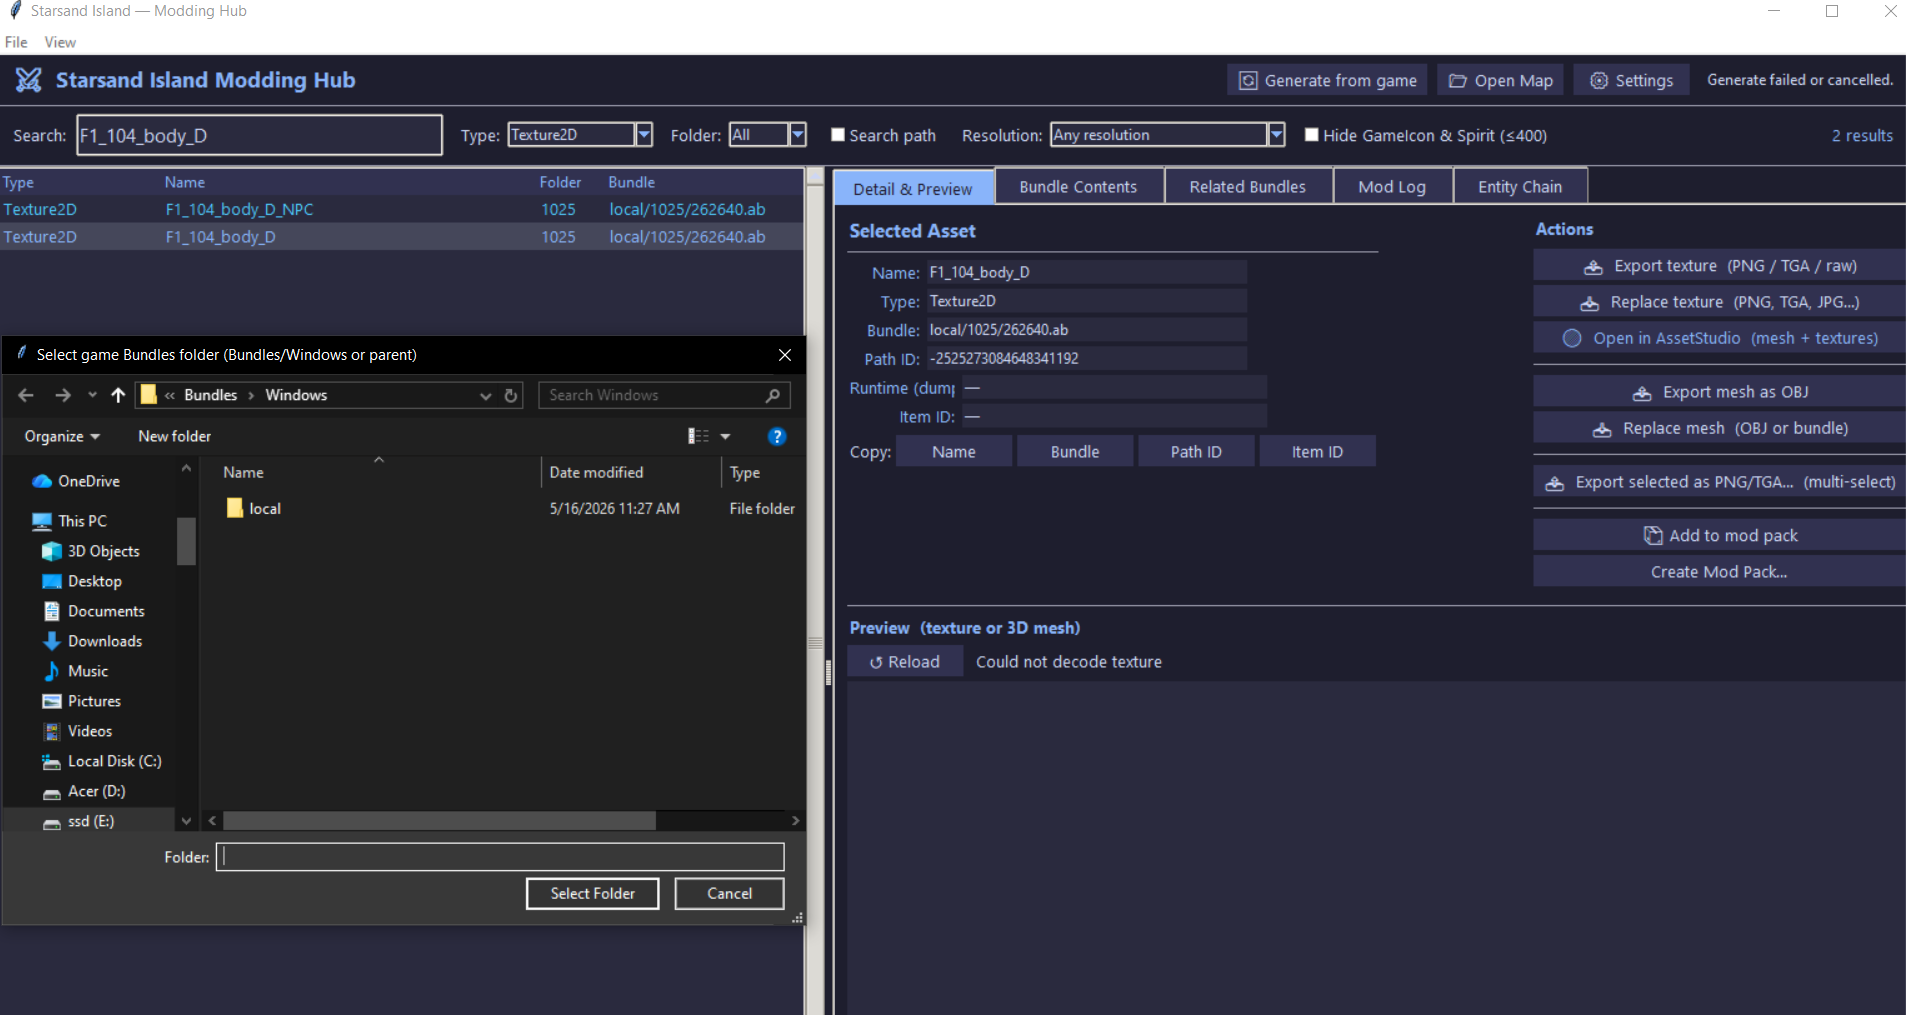The height and width of the screenshot is (1015, 1906).
Task: Toggle the Search path checkbox
Action: coord(838,134)
